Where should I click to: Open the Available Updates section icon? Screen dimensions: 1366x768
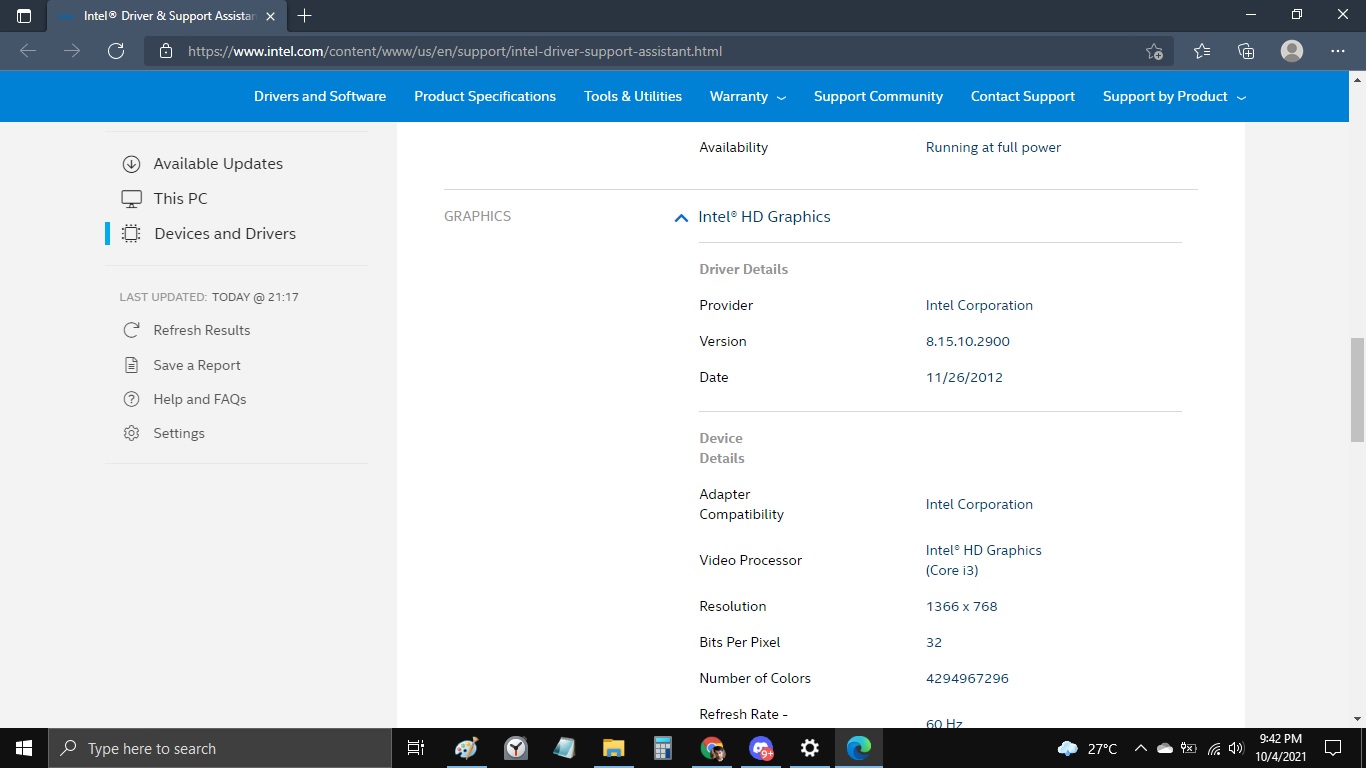point(131,164)
